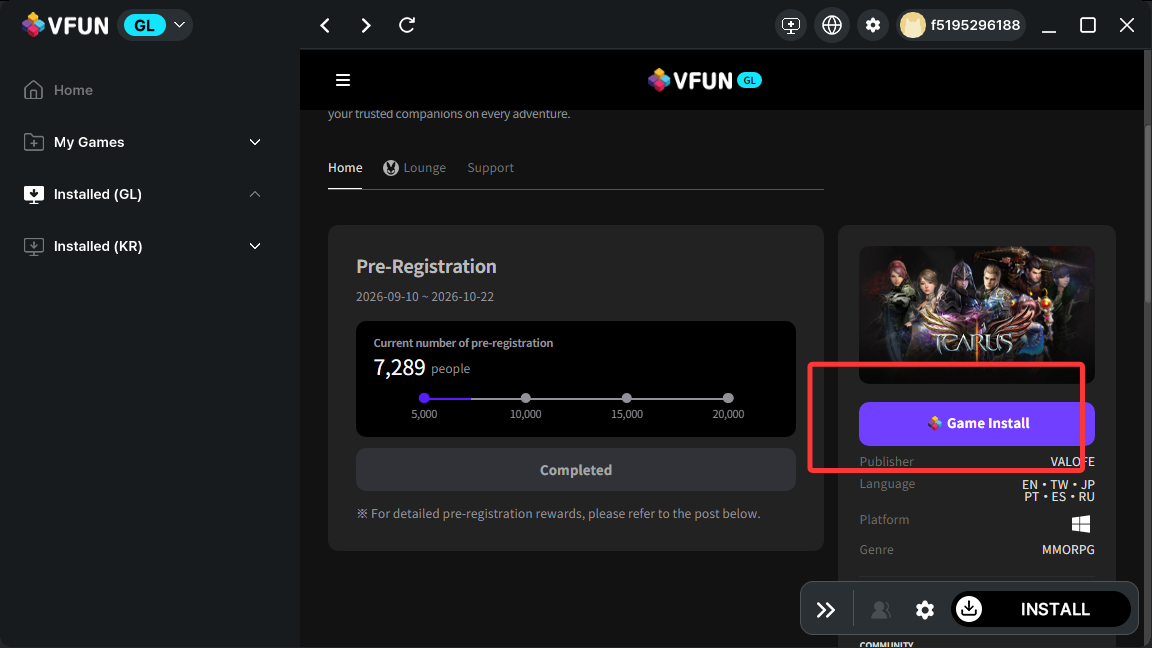Click the VFUN logo in sidebar header
This screenshot has height=648, width=1152.
coord(65,25)
